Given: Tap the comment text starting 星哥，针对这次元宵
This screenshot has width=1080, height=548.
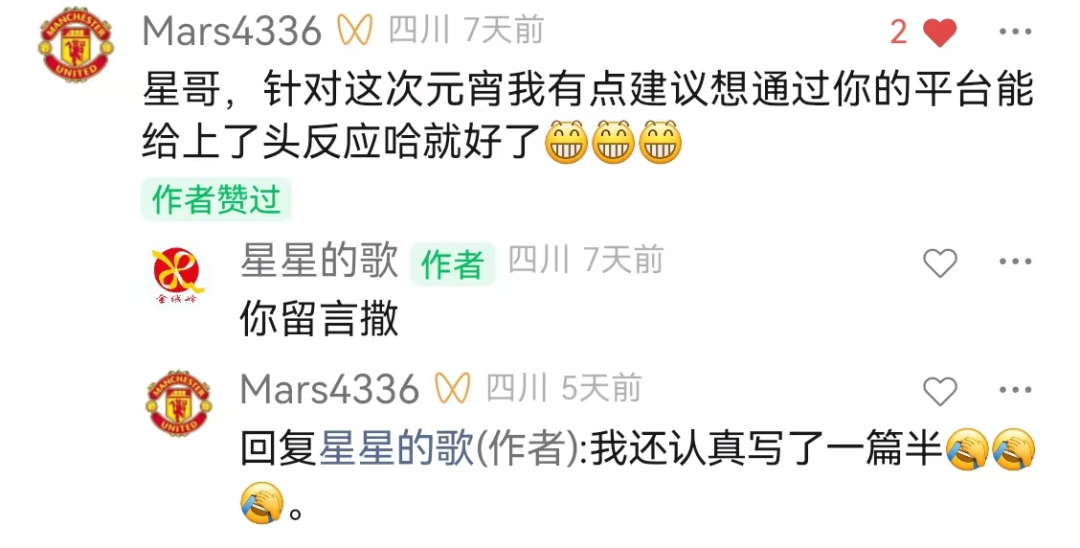Looking at the screenshot, I should [x=588, y=116].
